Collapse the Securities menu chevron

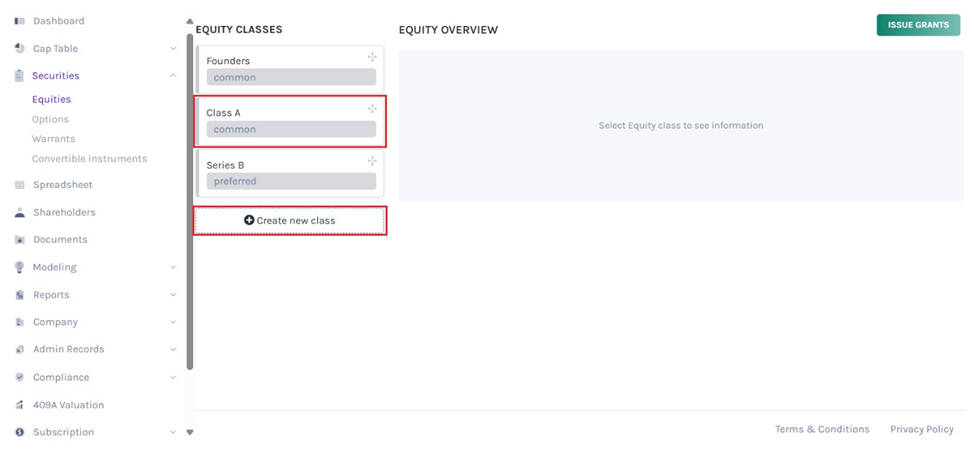173,76
